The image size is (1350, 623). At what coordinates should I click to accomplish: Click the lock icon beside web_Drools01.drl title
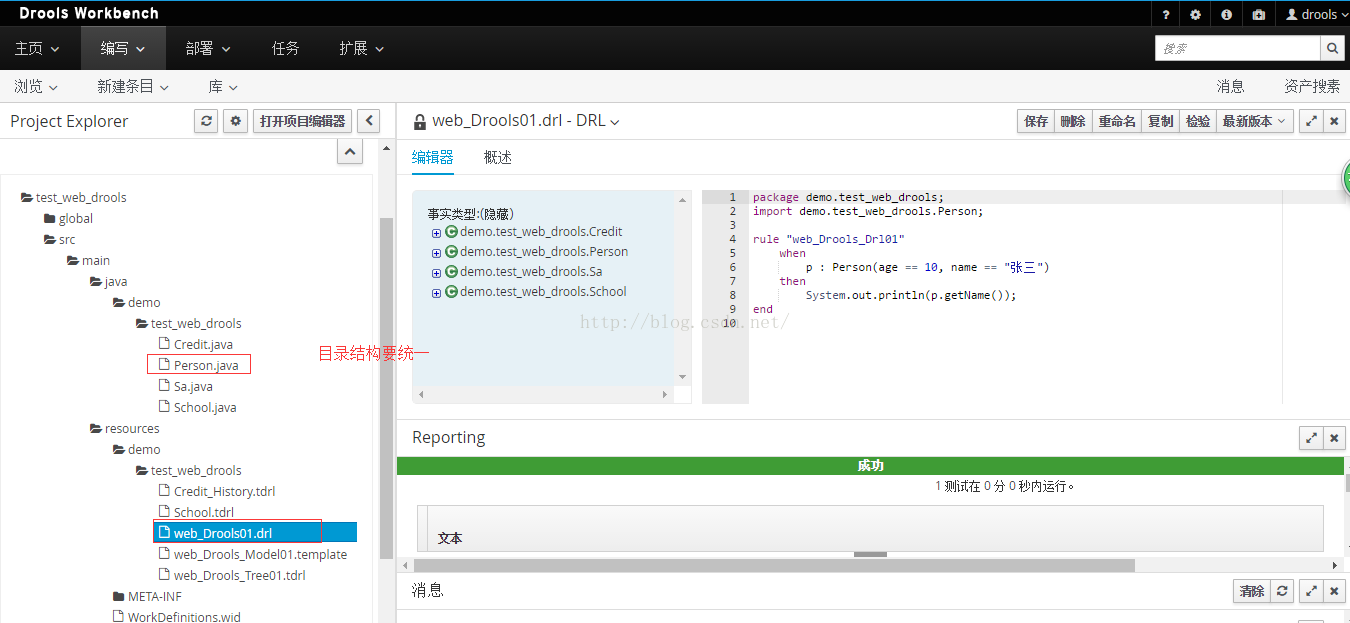pyautogui.click(x=420, y=122)
